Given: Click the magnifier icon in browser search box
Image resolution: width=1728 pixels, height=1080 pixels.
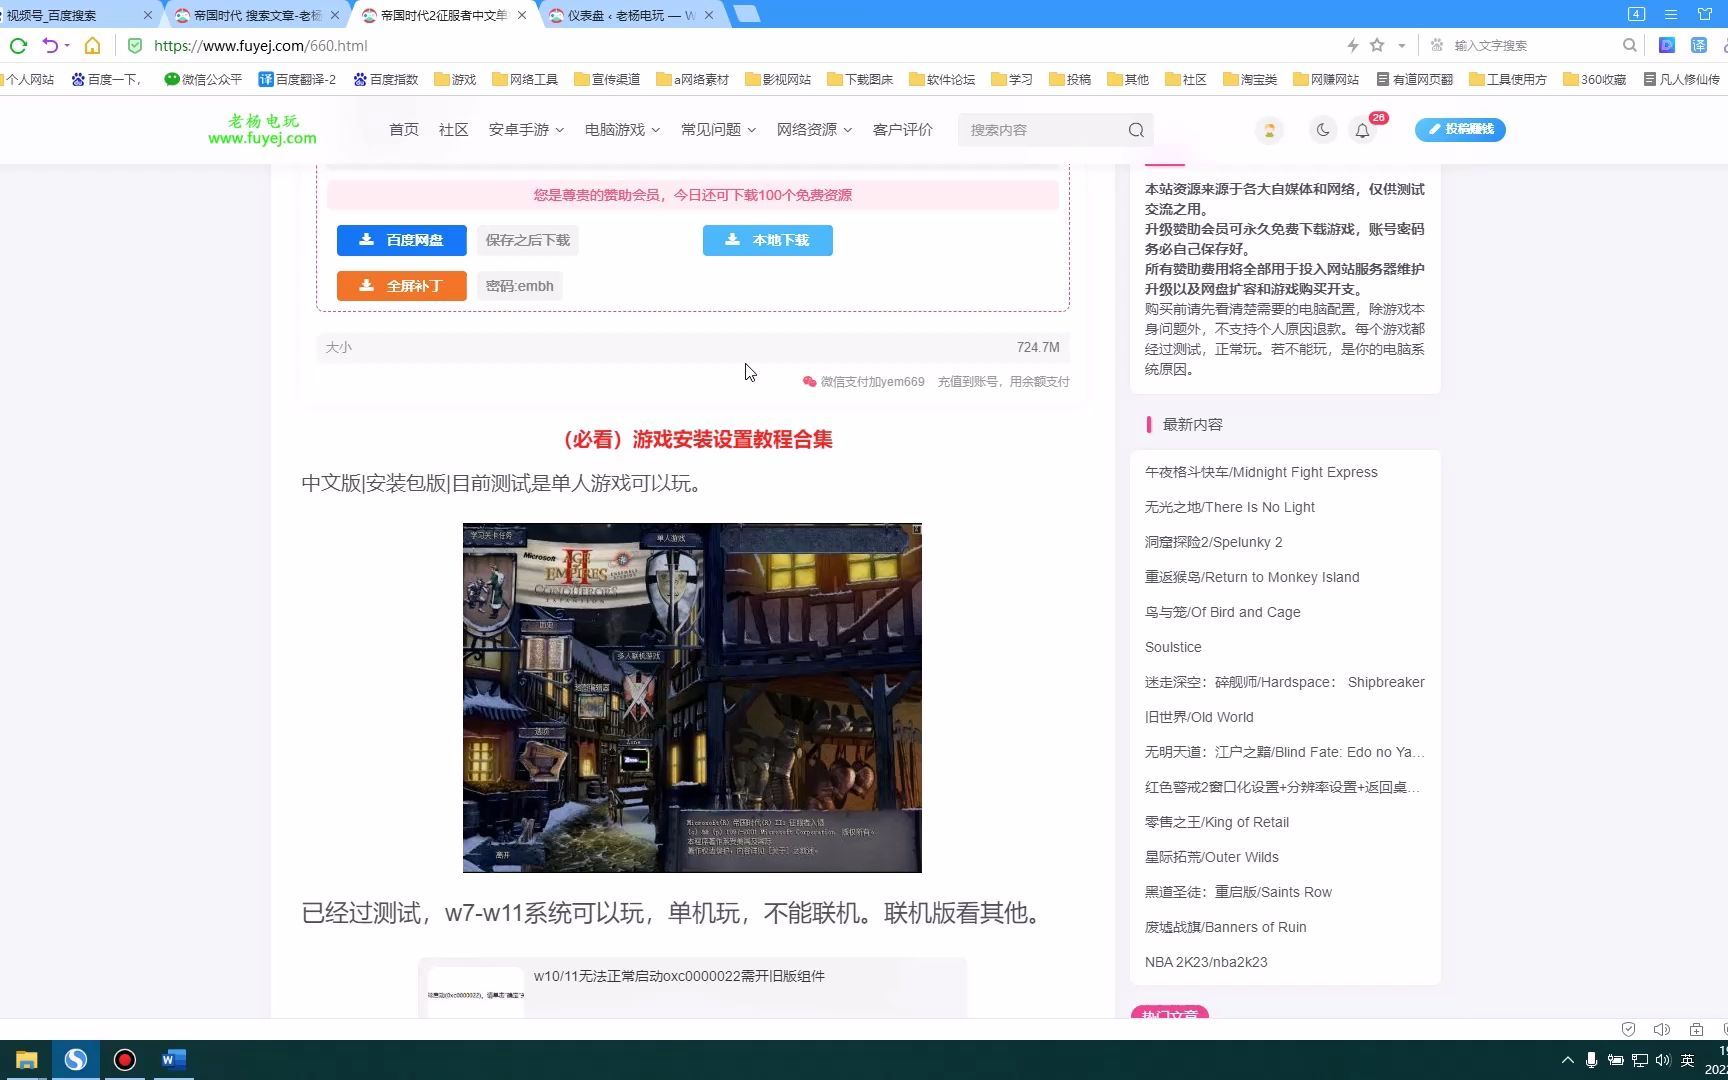Looking at the screenshot, I should point(1629,45).
